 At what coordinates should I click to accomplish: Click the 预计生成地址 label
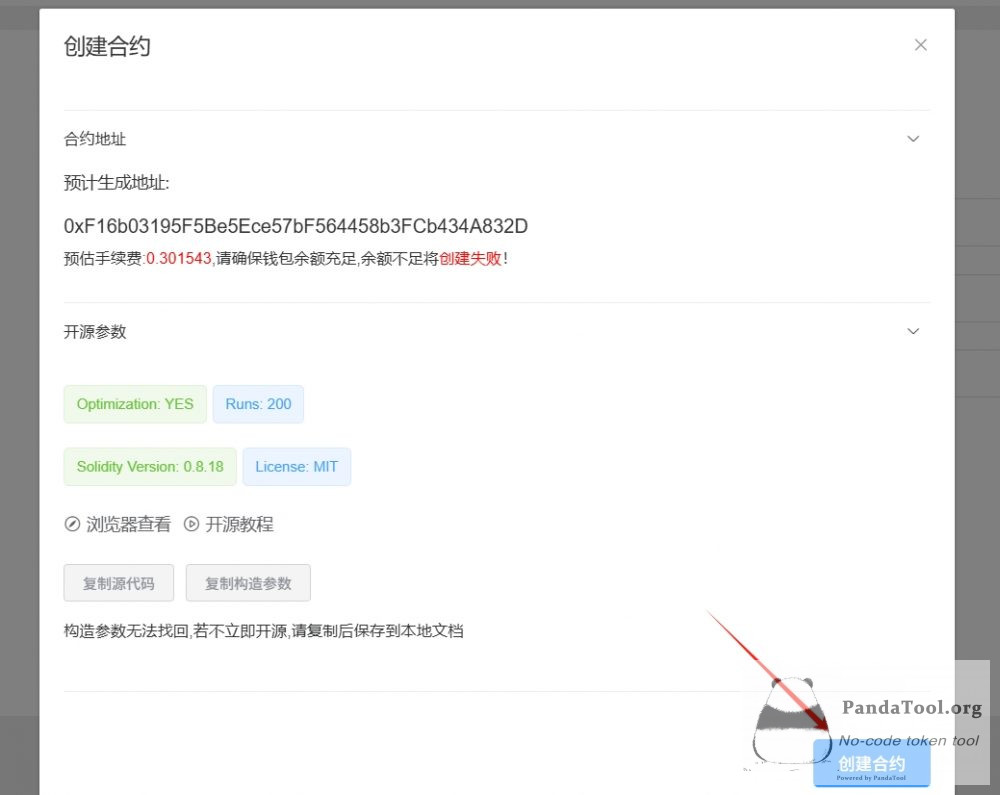(117, 183)
